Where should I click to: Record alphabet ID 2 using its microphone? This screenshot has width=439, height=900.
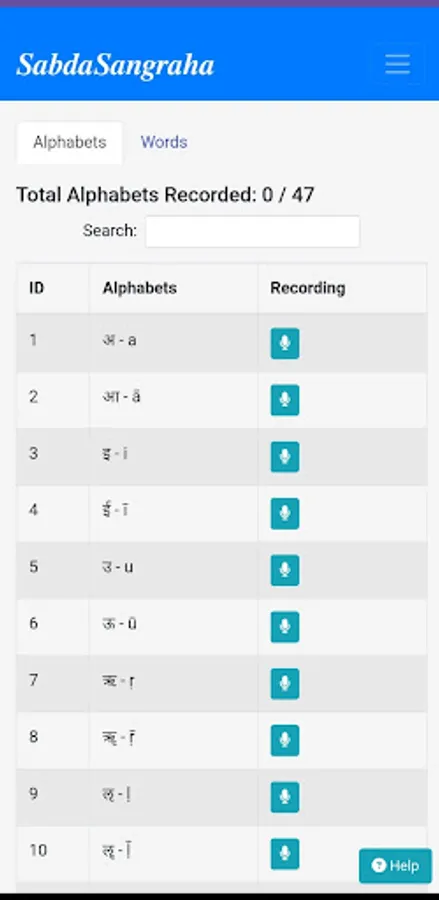(x=285, y=400)
